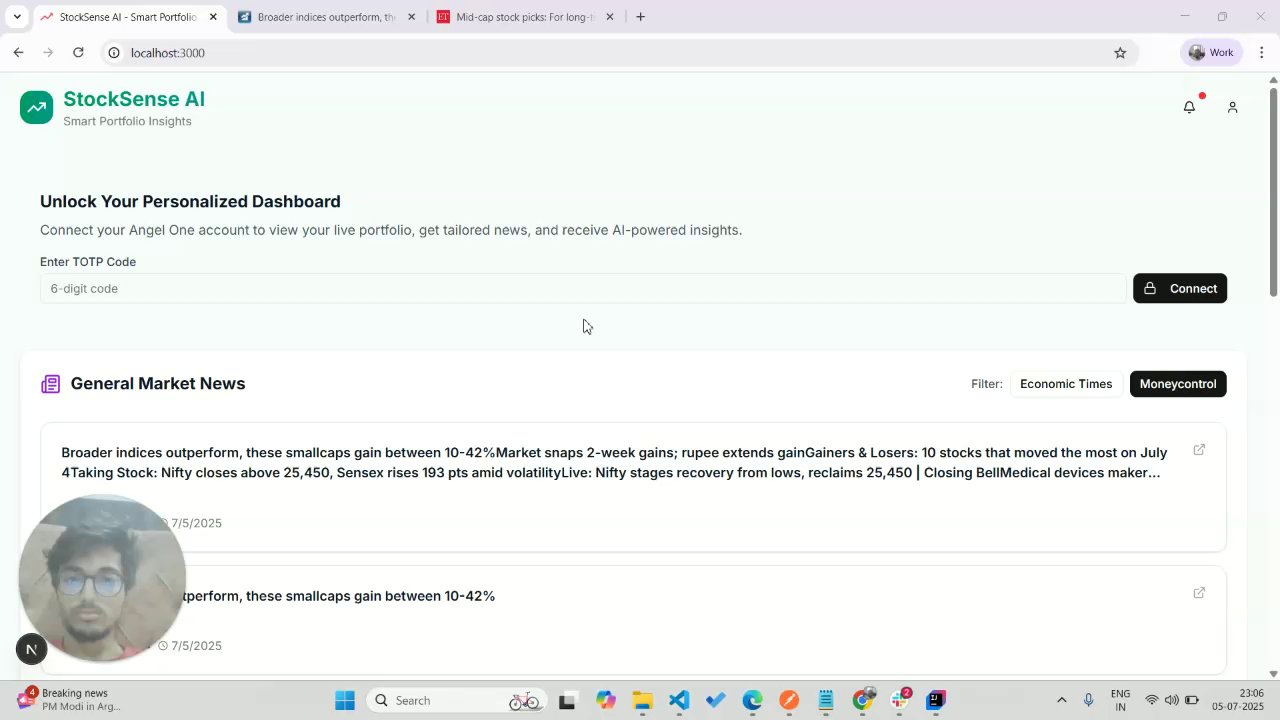
Task: Click the microphone tray icon
Action: point(1089,700)
